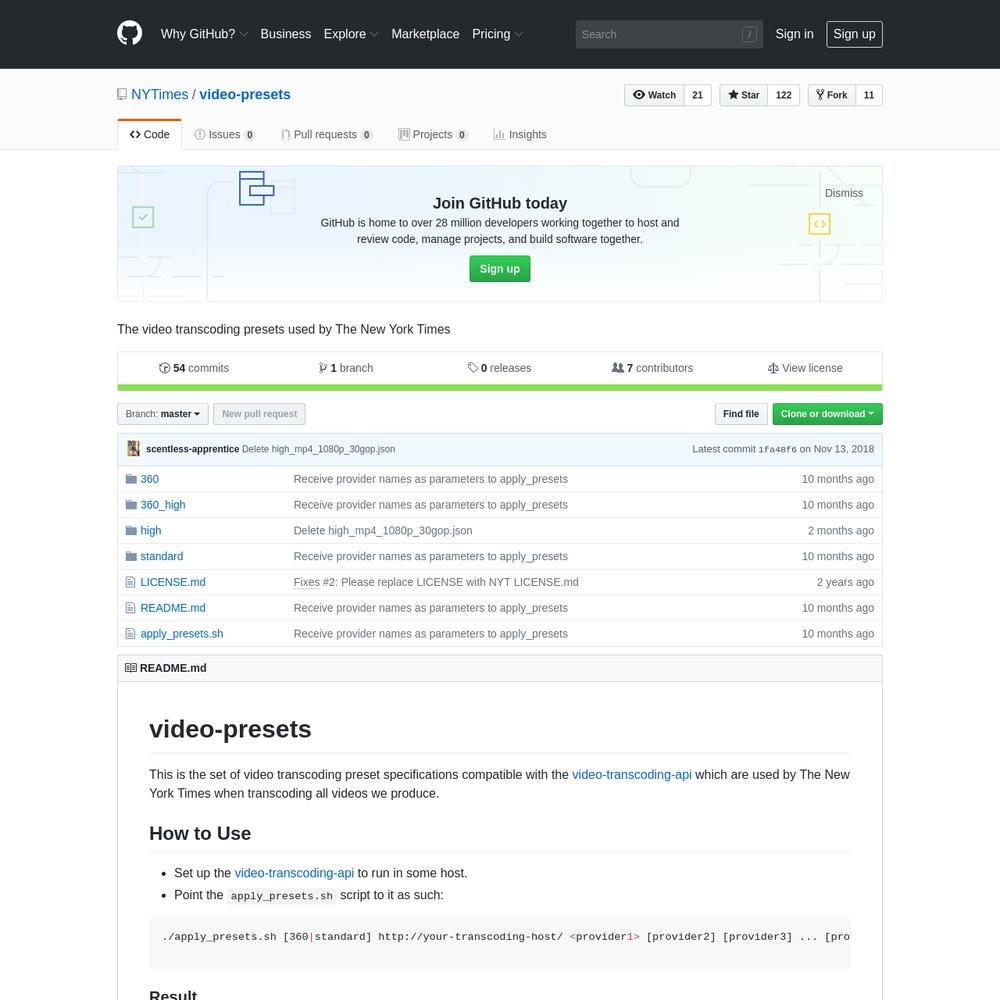This screenshot has width=1000, height=1000.
Task: Click the branch icon next to 1 branch
Action: point(323,368)
